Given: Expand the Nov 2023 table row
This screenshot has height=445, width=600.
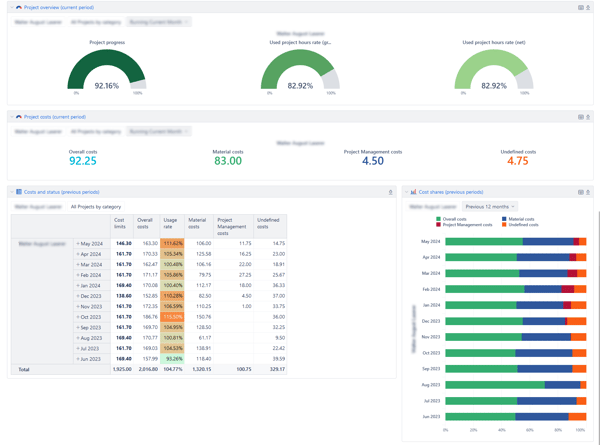Looking at the screenshot, I should 78,306.
